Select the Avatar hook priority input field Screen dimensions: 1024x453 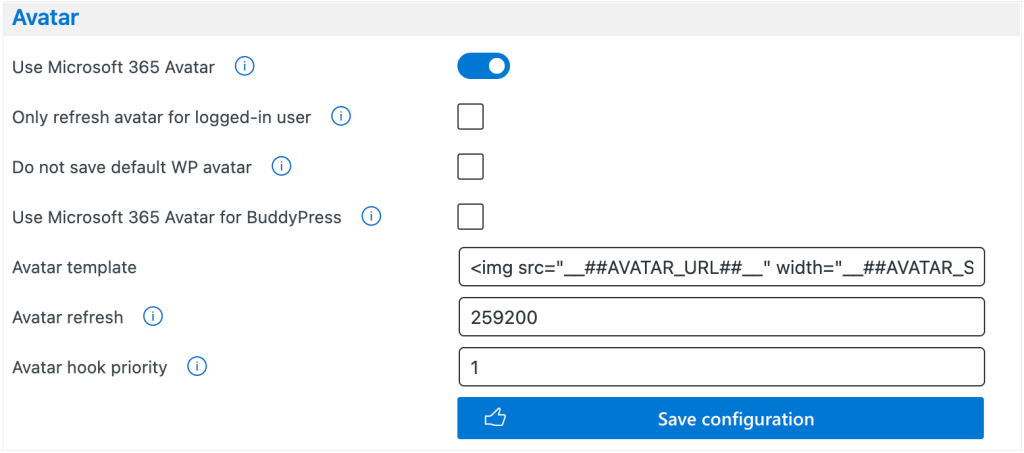click(721, 367)
